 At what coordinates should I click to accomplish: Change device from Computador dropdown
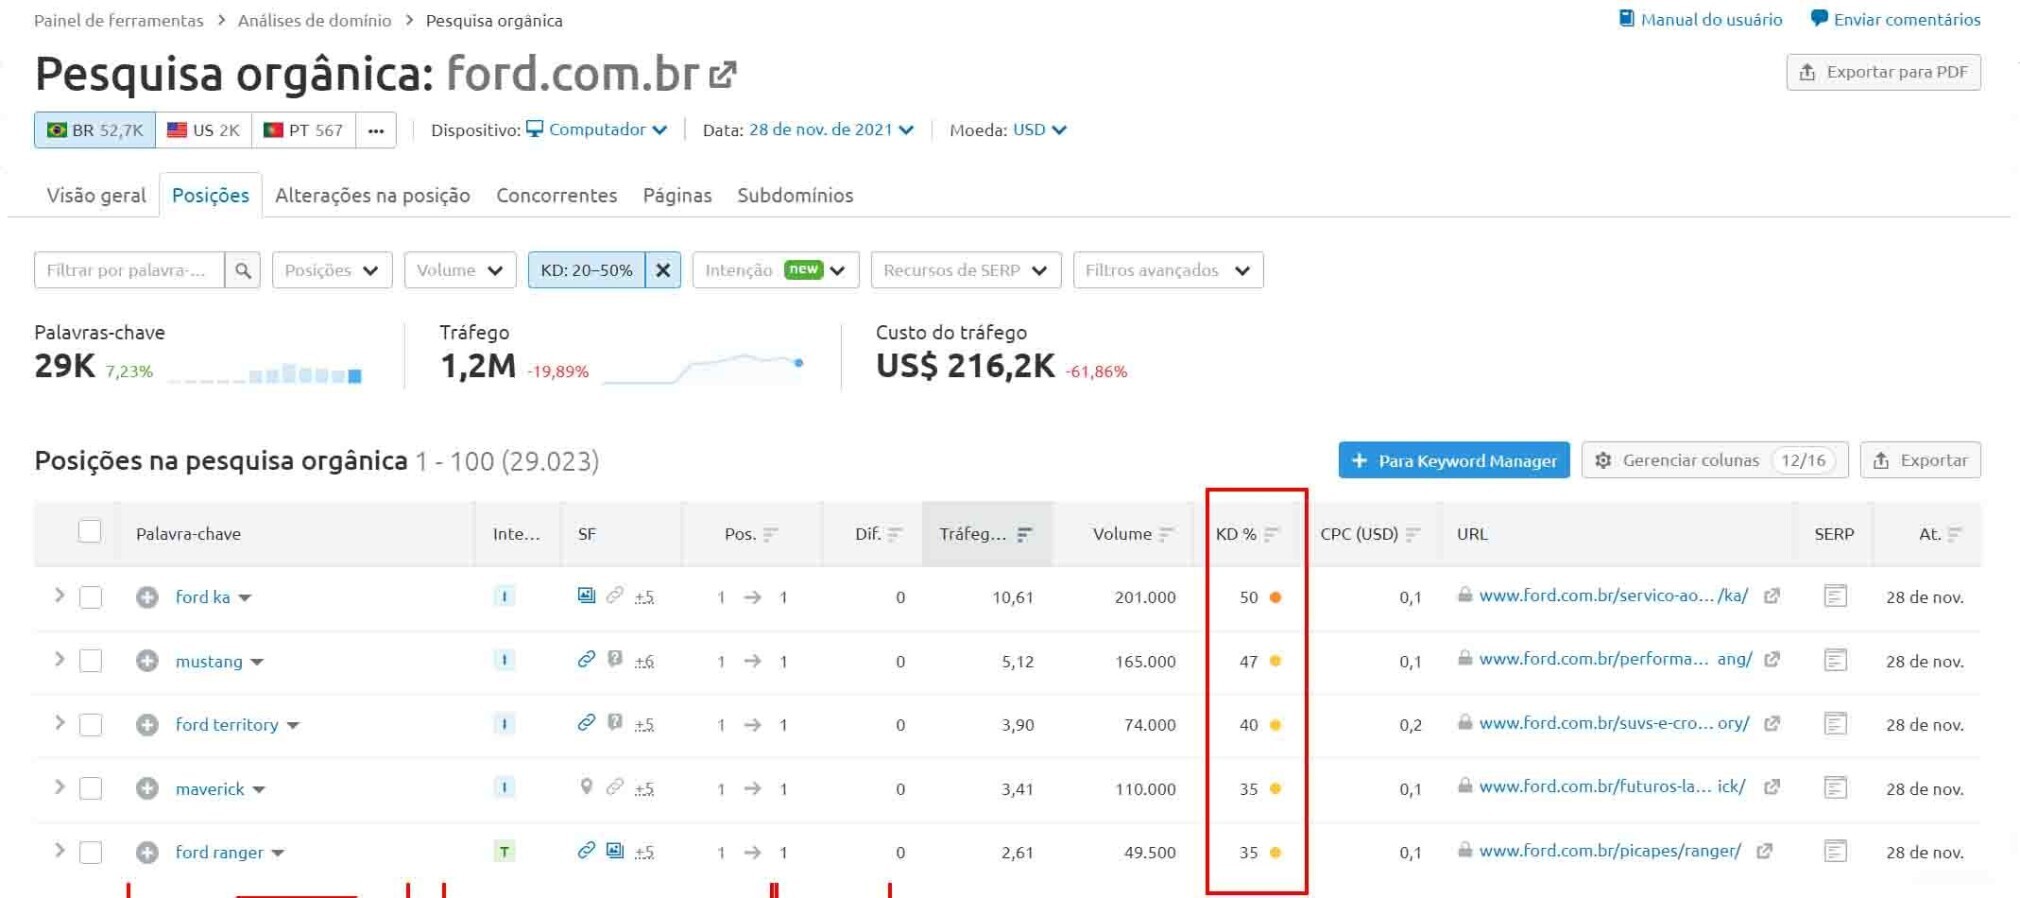597,130
